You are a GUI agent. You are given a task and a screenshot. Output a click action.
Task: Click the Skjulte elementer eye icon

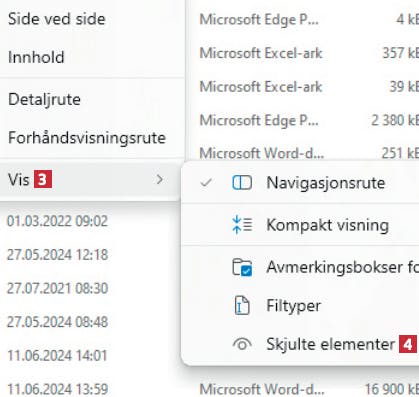242,344
